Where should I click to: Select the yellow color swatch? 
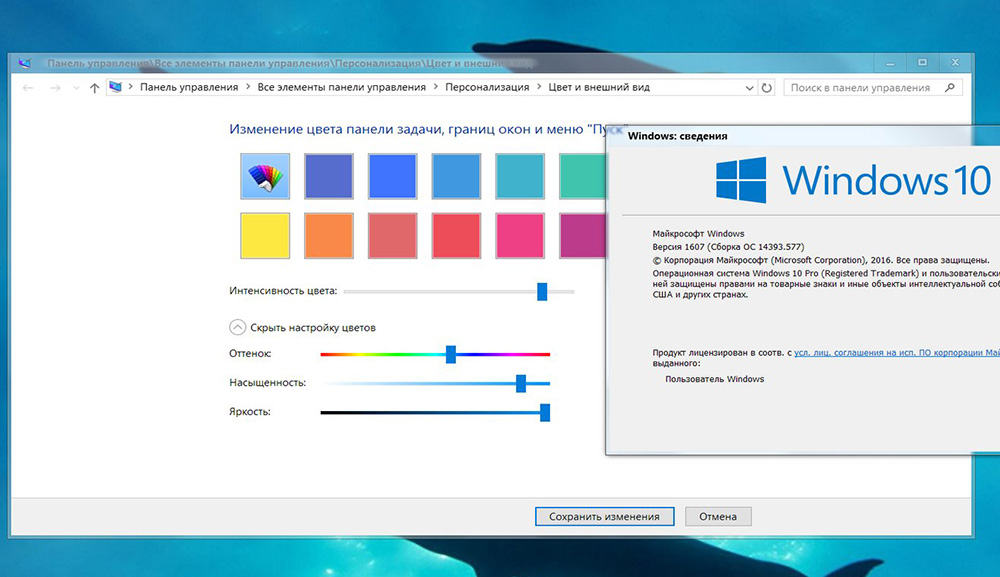pos(265,237)
